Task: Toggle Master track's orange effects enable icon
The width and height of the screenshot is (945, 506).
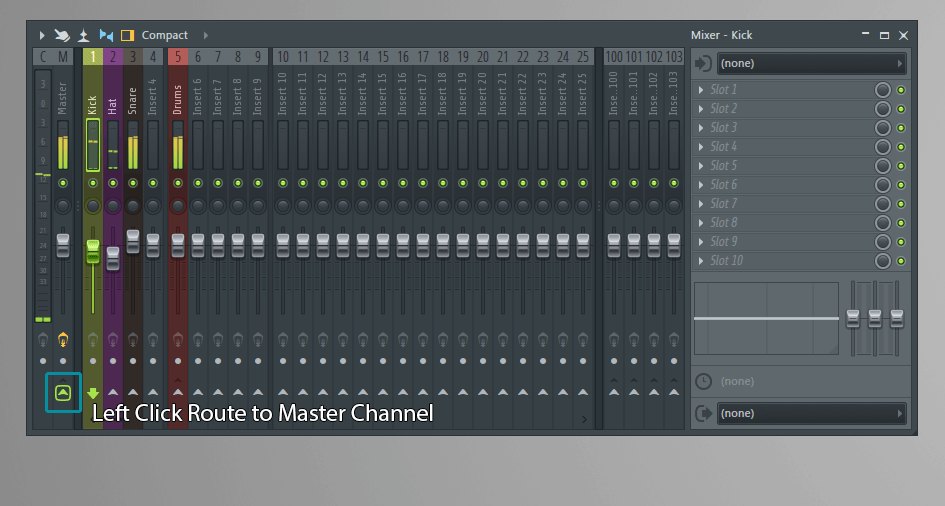Action: tap(63, 340)
